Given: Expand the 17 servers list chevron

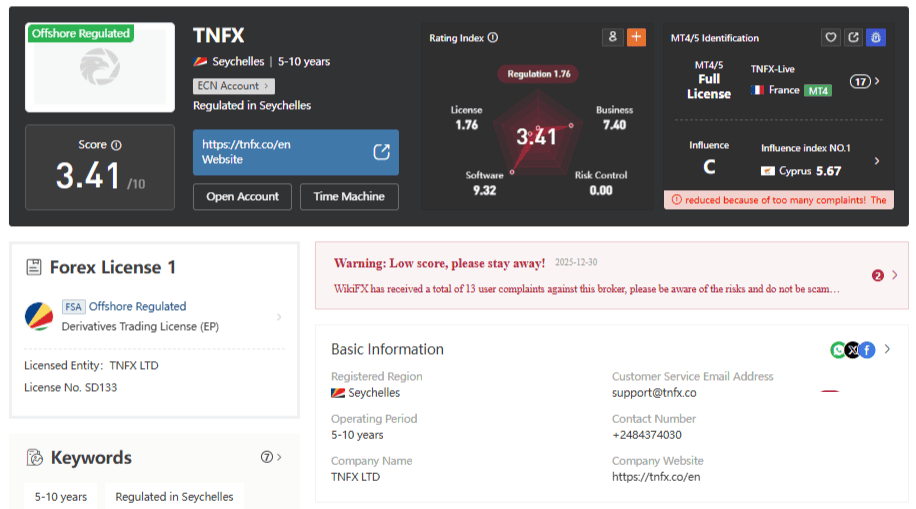Looking at the screenshot, I should tap(877, 81).
